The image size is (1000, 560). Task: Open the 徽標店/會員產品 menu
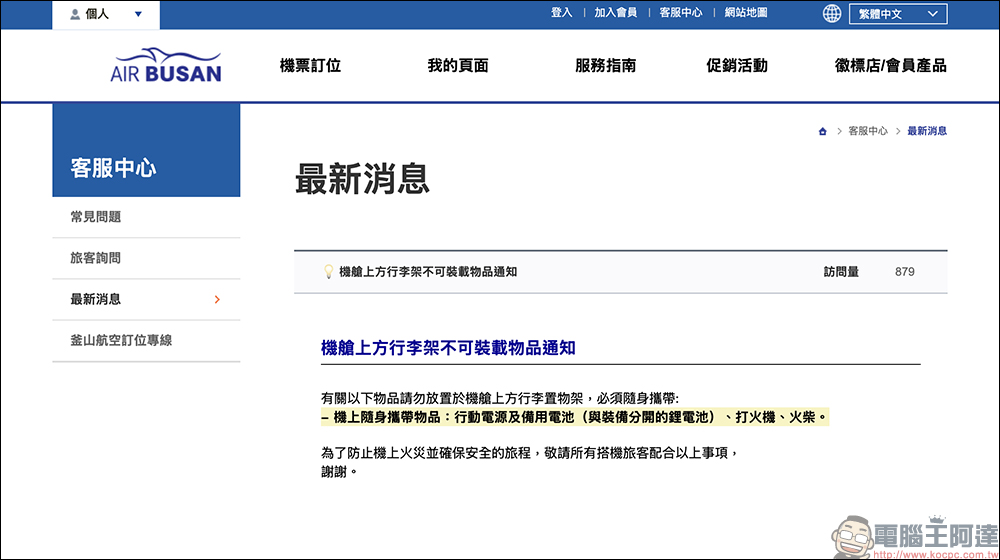coord(890,65)
